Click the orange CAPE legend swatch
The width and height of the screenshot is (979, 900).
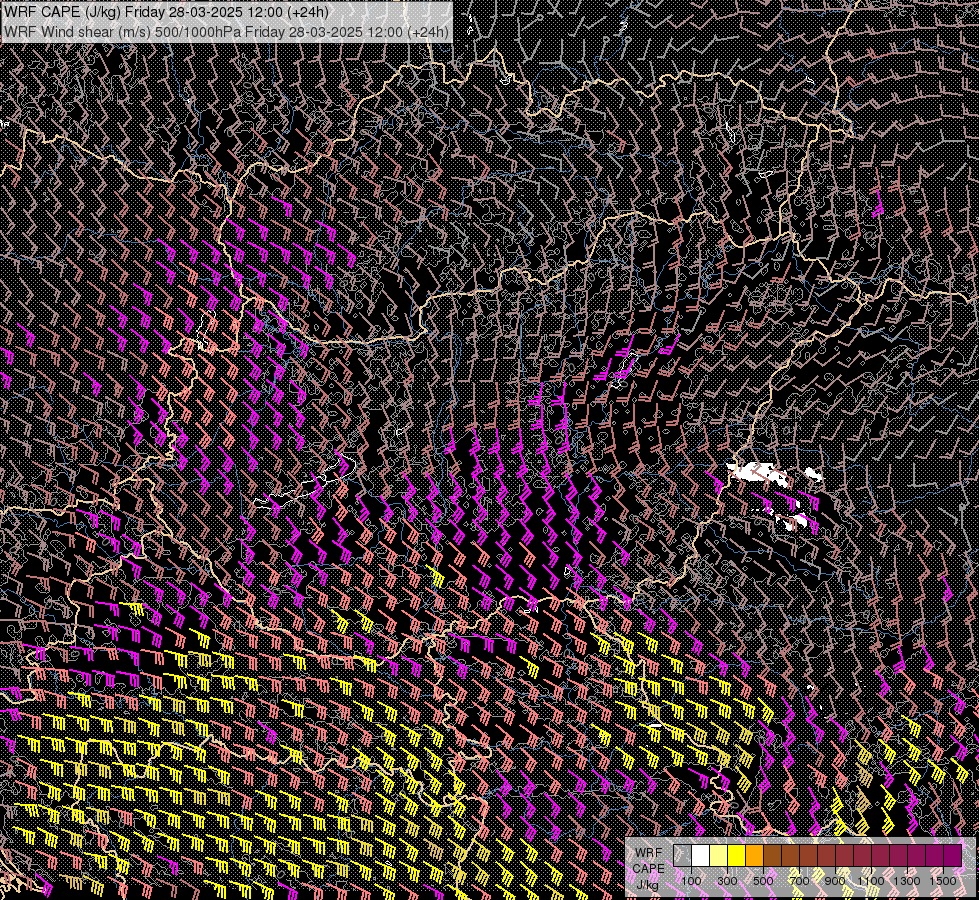754,855
